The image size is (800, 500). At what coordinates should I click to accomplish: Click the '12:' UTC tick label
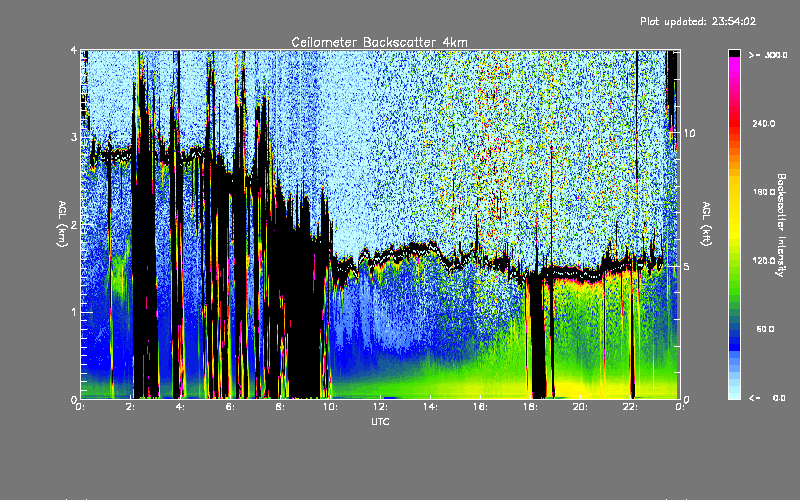(380, 407)
